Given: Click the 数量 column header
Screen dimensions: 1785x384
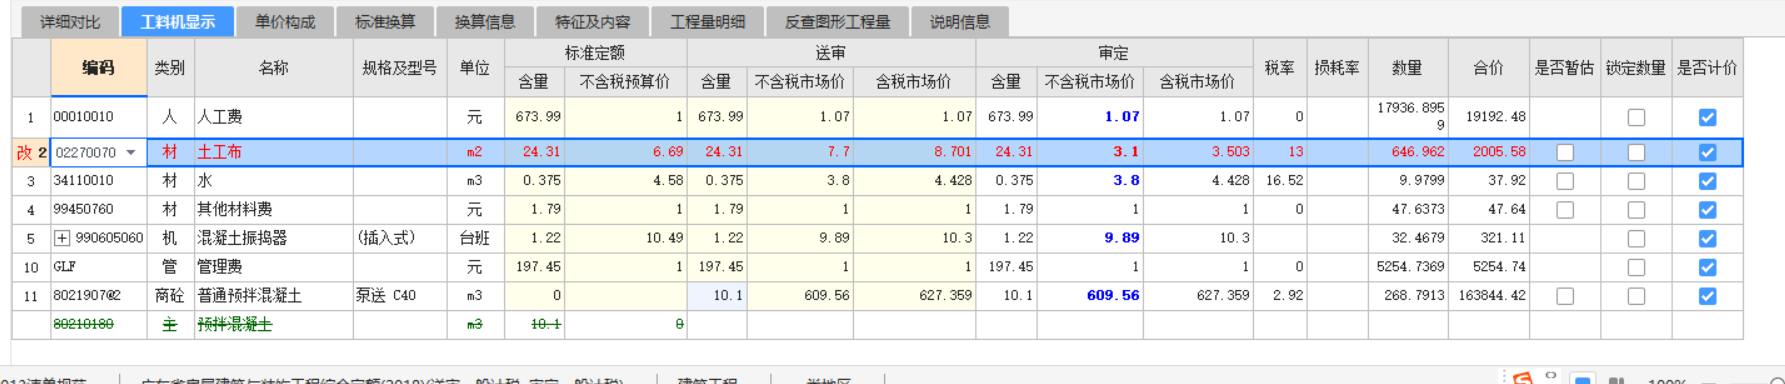Looking at the screenshot, I should point(1407,68).
